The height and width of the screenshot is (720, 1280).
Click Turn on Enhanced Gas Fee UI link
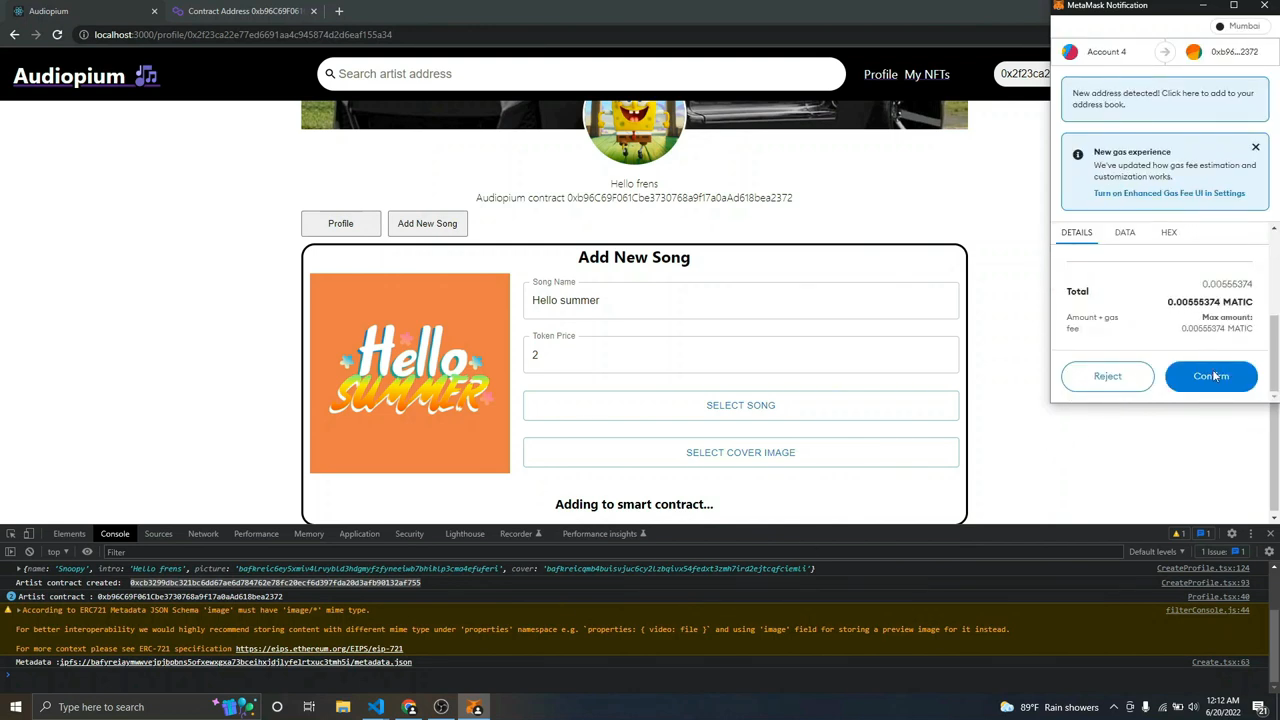coord(1169,193)
